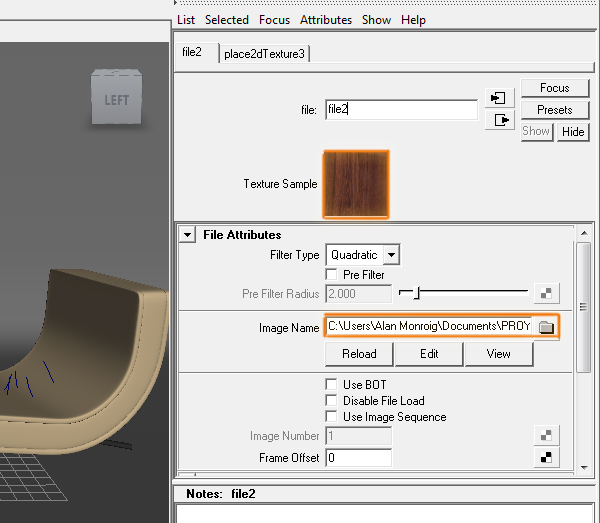Image resolution: width=600 pixels, height=523 pixels.
Task: Click the map button next to Image Number
Action: pyautogui.click(x=546, y=435)
